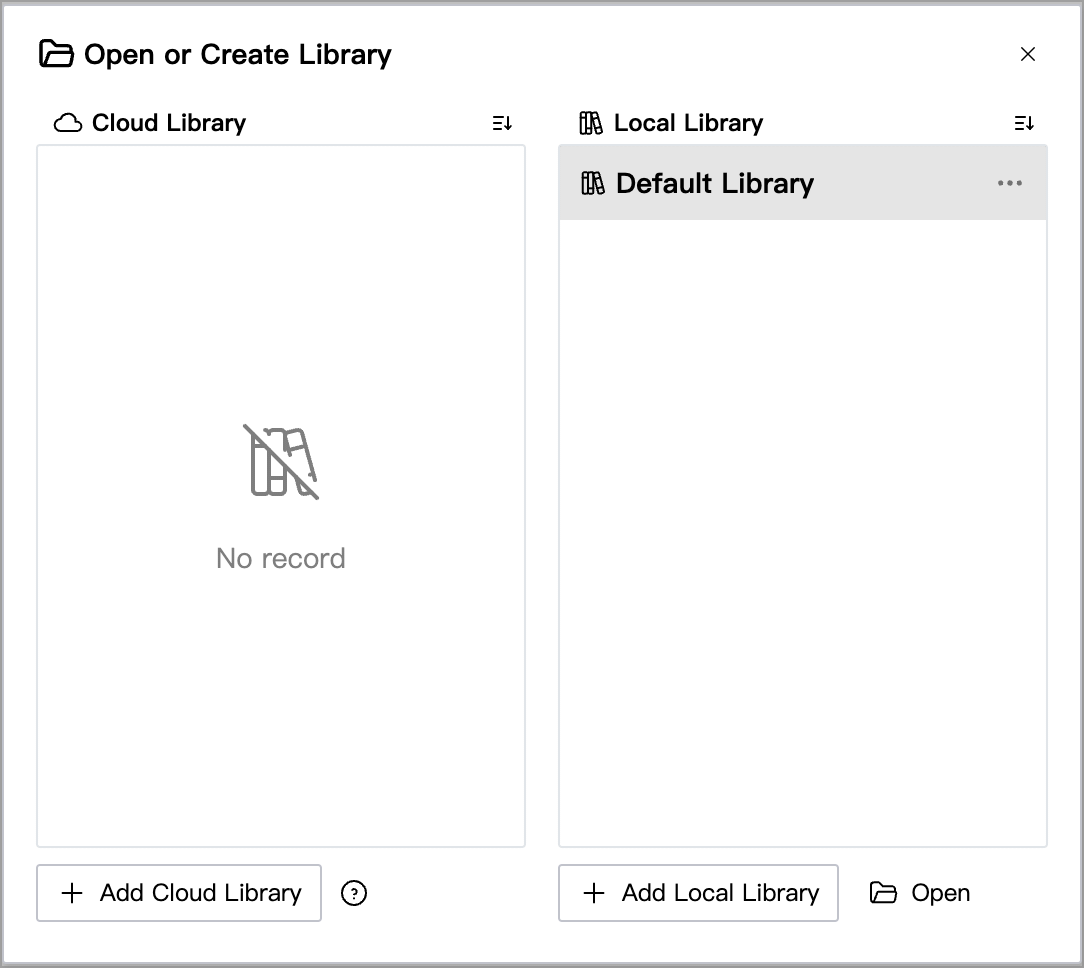Click the folder icon beside the Open label
This screenshot has height=968, width=1084.
pyautogui.click(x=883, y=893)
